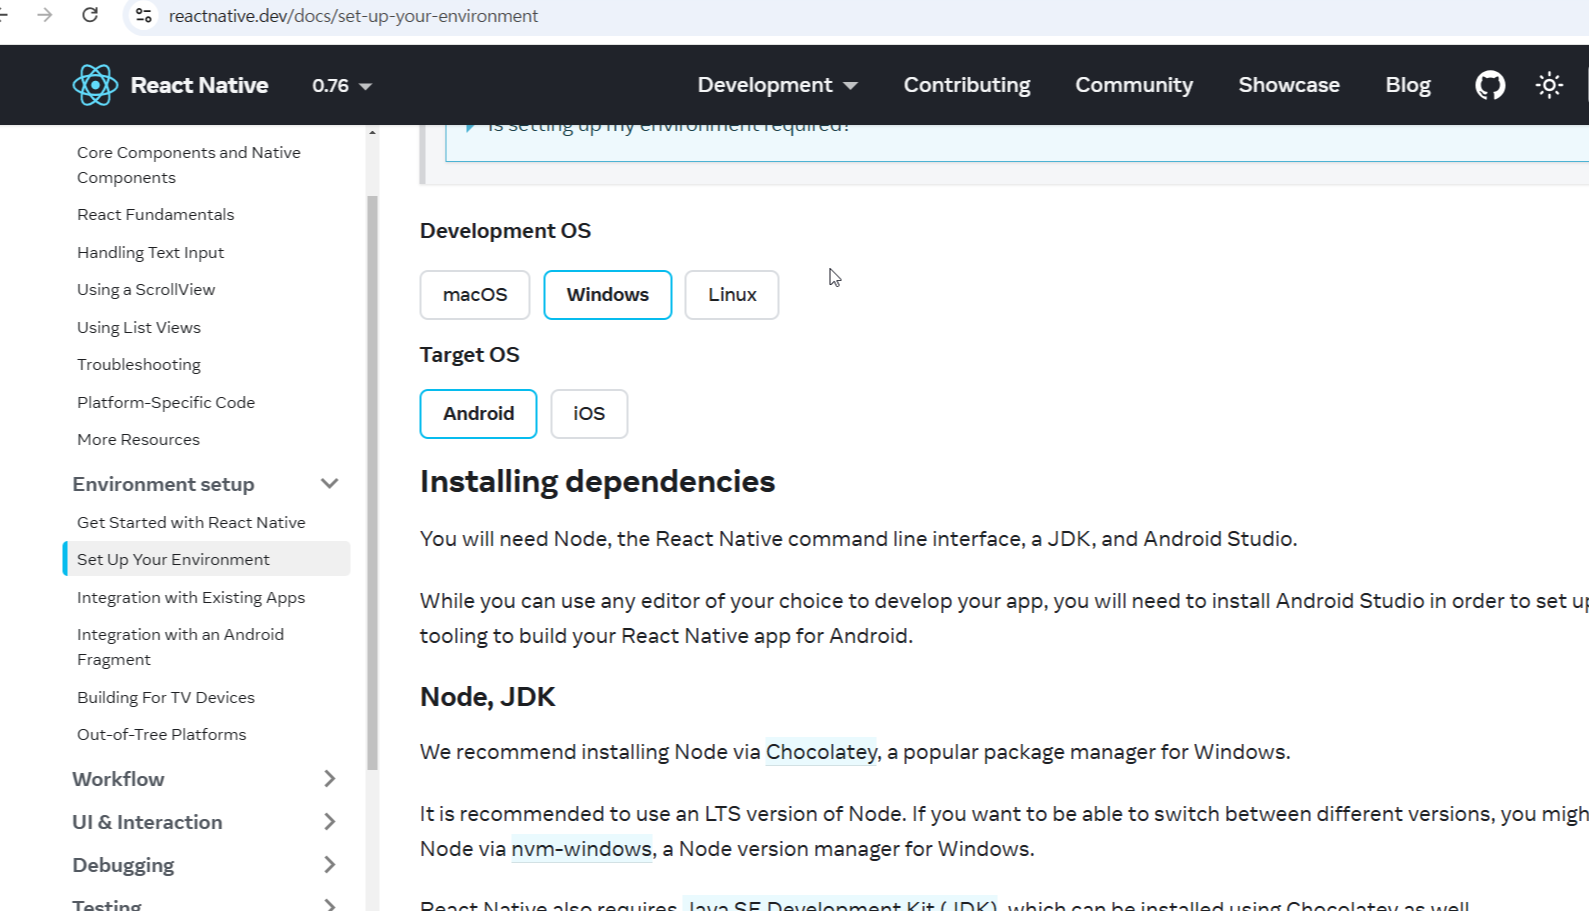Open the Debugging category
Viewport: 1589px width, 911px height.
123,865
